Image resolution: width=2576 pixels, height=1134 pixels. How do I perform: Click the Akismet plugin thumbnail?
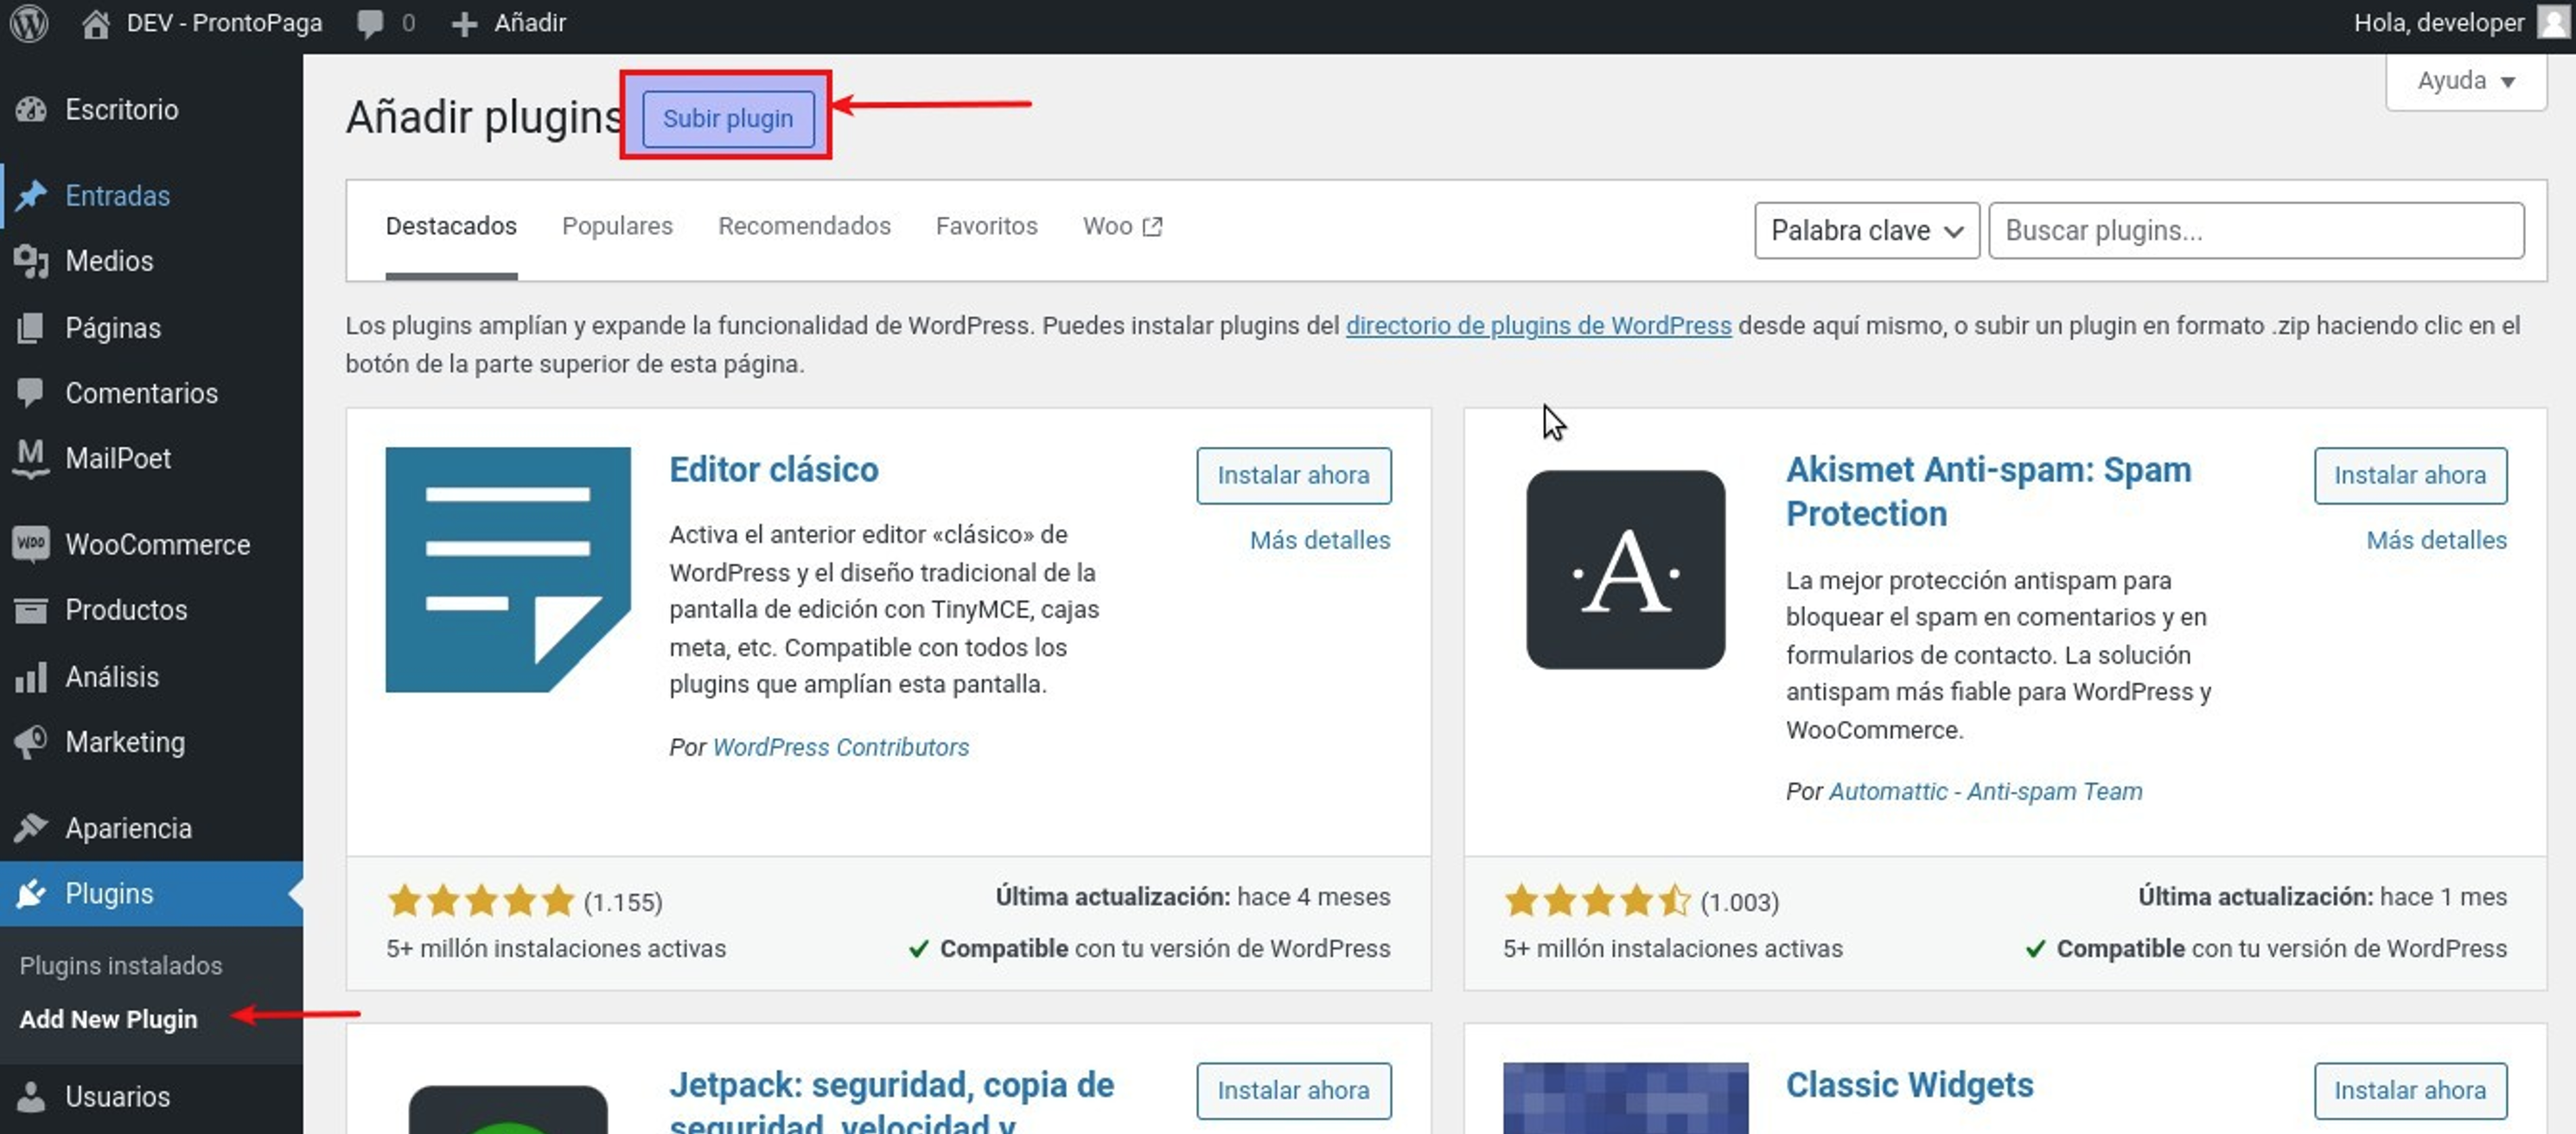1625,570
